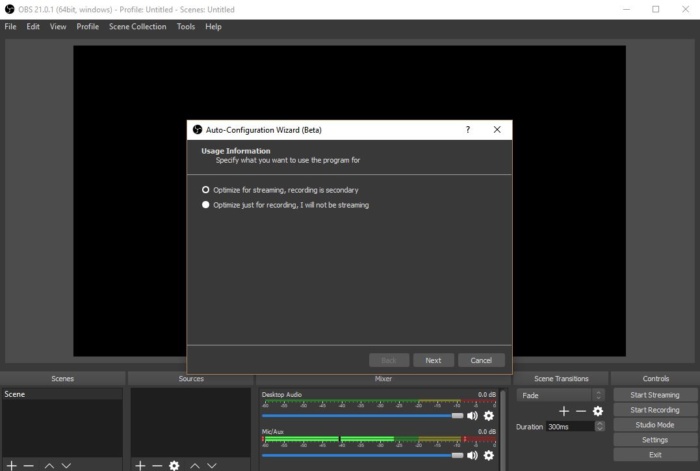Screen dimensions: 700x471
Task: Adjust the Desktop Audio volume slider
Action: tap(362, 416)
